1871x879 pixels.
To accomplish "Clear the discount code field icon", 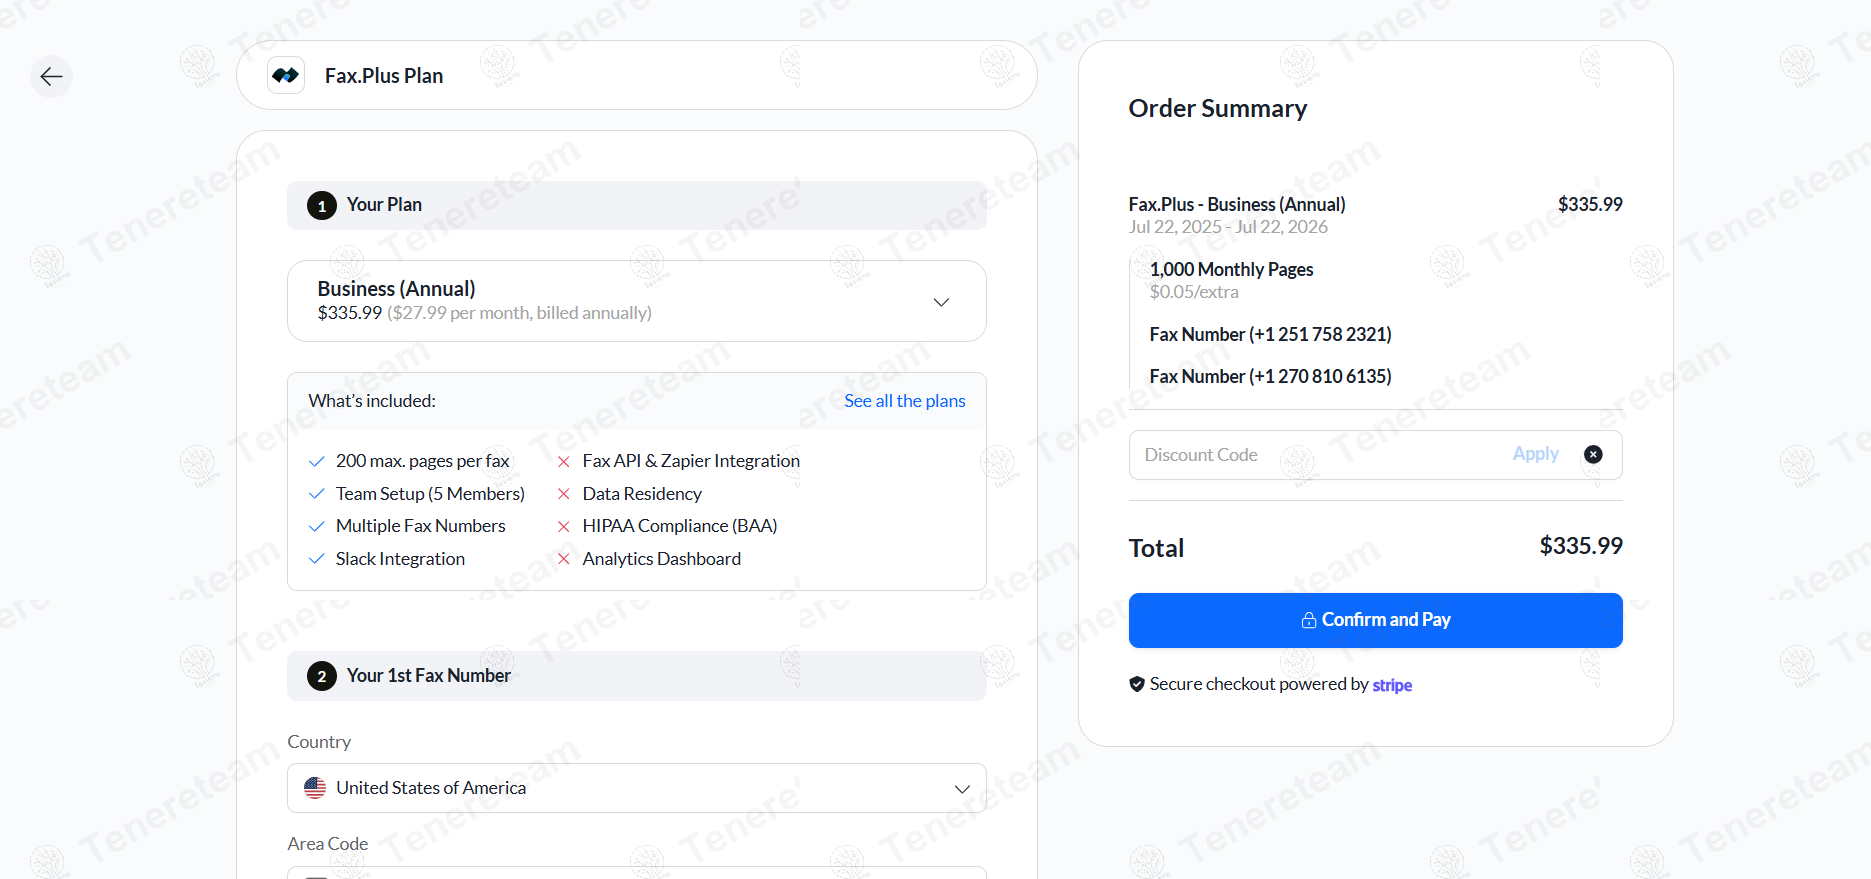I will click(x=1593, y=455).
